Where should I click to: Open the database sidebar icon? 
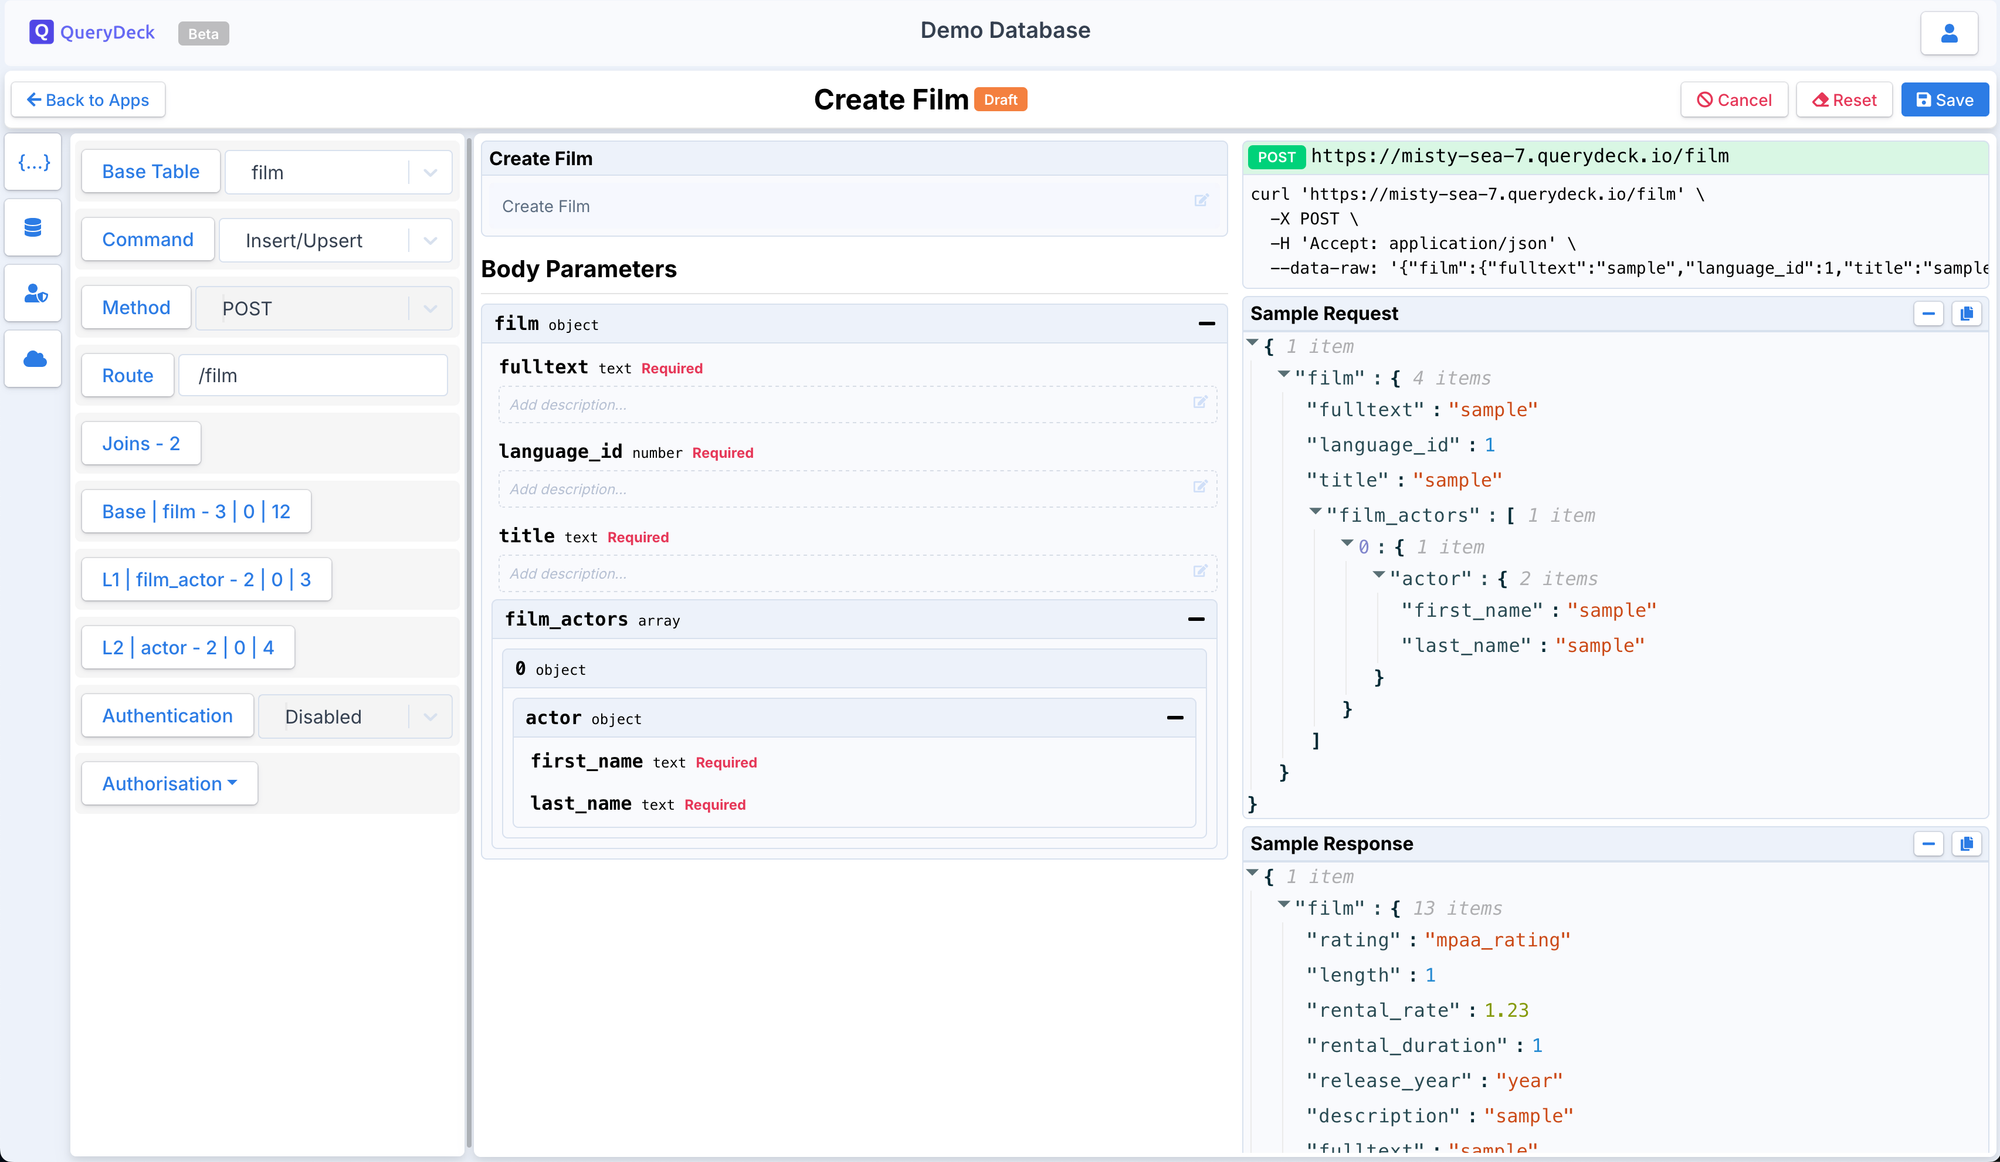tap(34, 228)
